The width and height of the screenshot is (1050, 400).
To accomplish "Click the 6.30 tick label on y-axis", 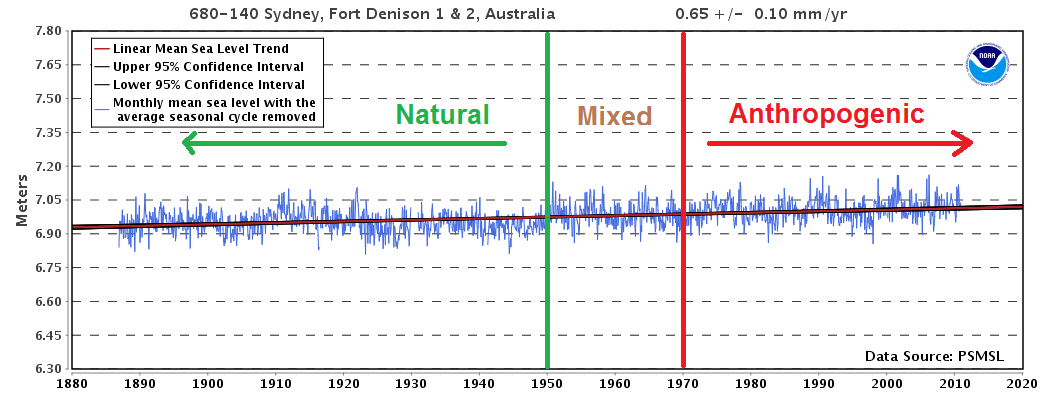I will tap(49, 369).
